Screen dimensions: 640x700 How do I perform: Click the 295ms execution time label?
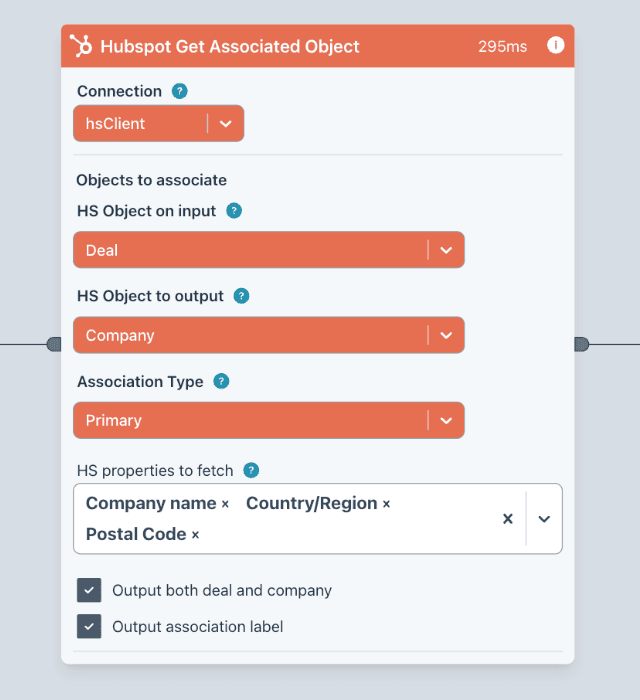pyautogui.click(x=503, y=46)
